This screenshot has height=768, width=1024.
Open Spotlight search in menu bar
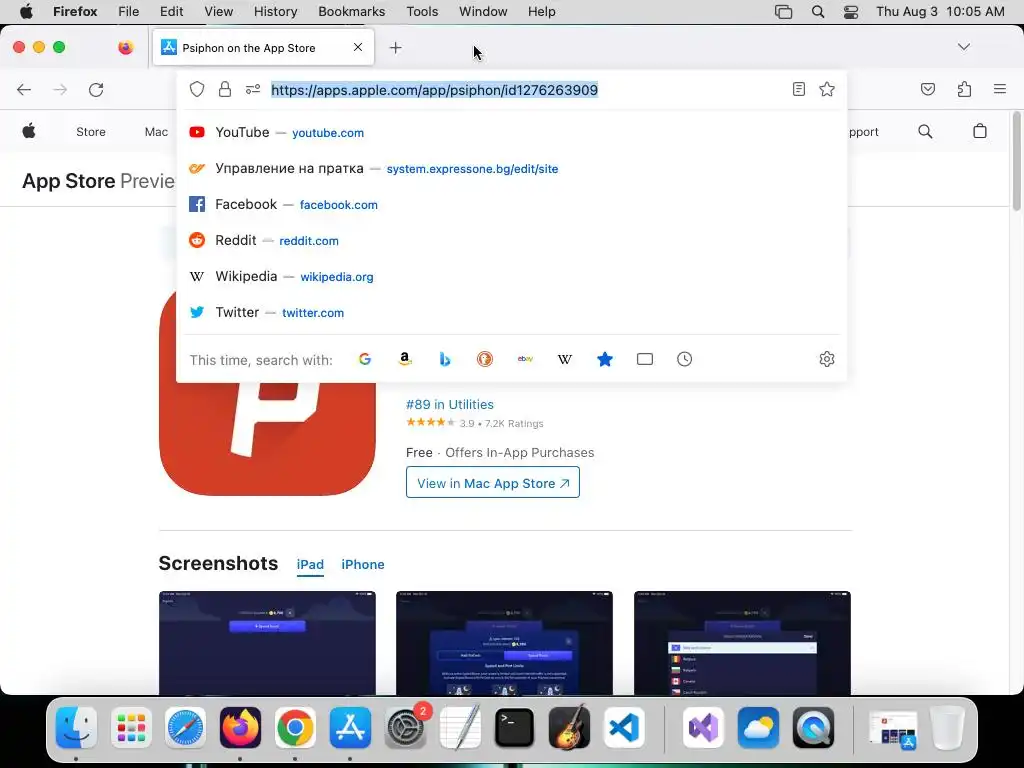point(818,12)
